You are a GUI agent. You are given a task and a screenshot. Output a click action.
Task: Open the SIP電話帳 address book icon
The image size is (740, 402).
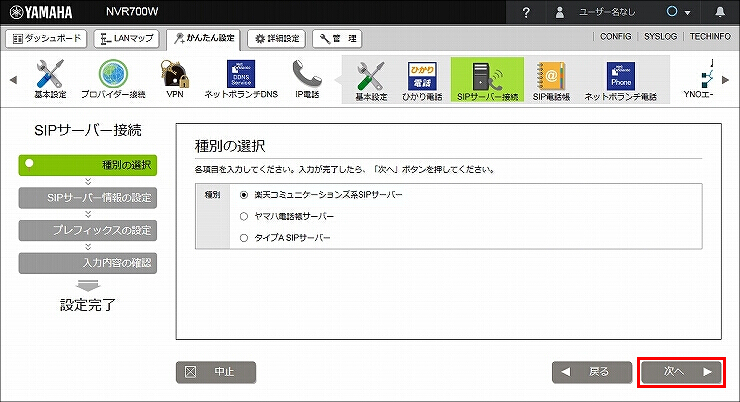551,80
